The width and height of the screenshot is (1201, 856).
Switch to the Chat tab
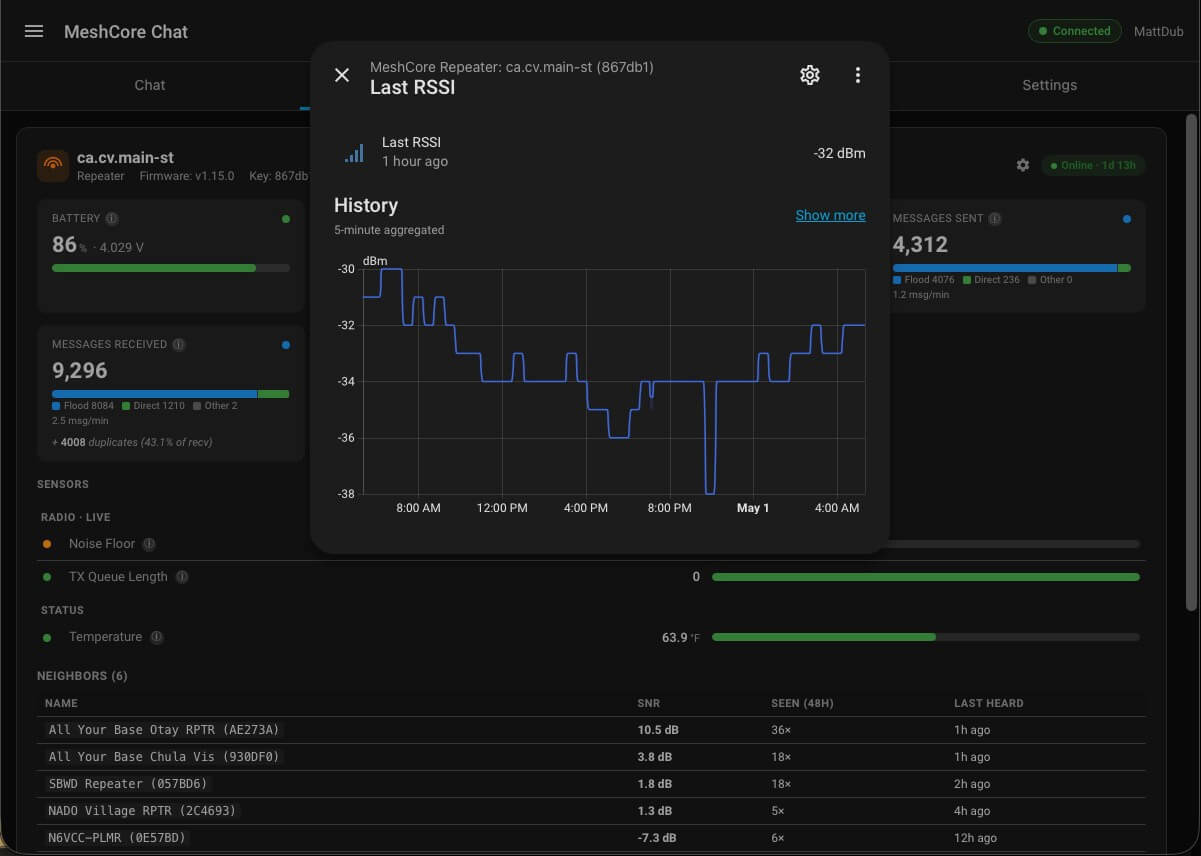(x=150, y=85)
